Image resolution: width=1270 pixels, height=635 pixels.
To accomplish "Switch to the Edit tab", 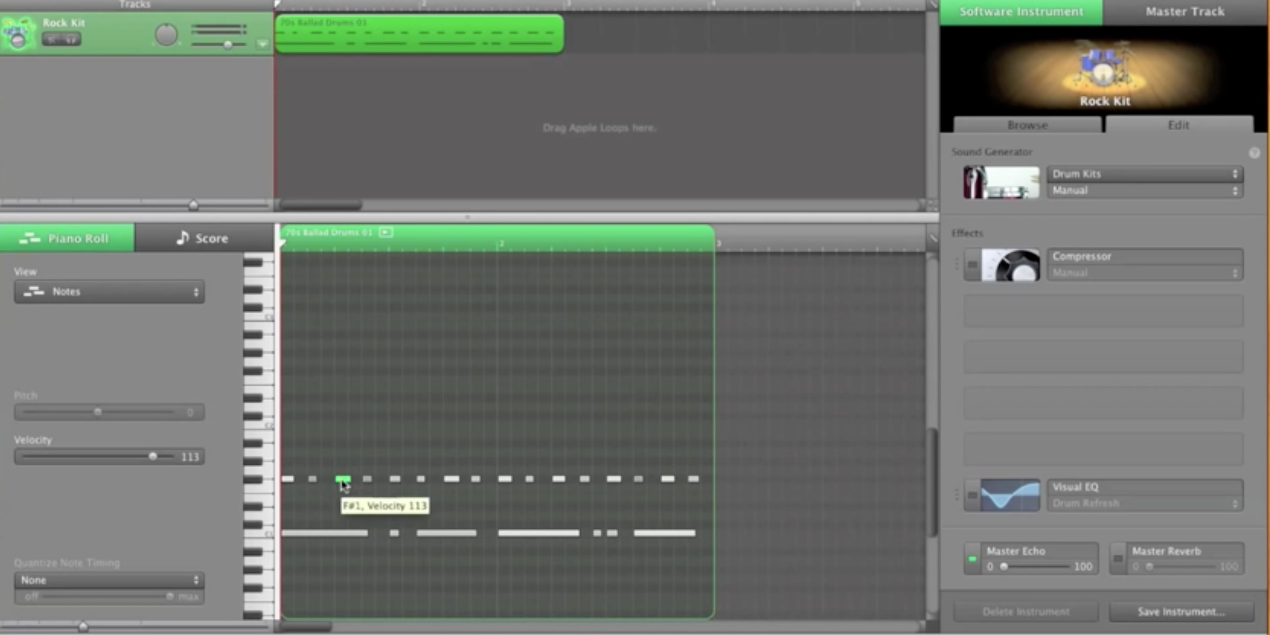I will 1179,125.
